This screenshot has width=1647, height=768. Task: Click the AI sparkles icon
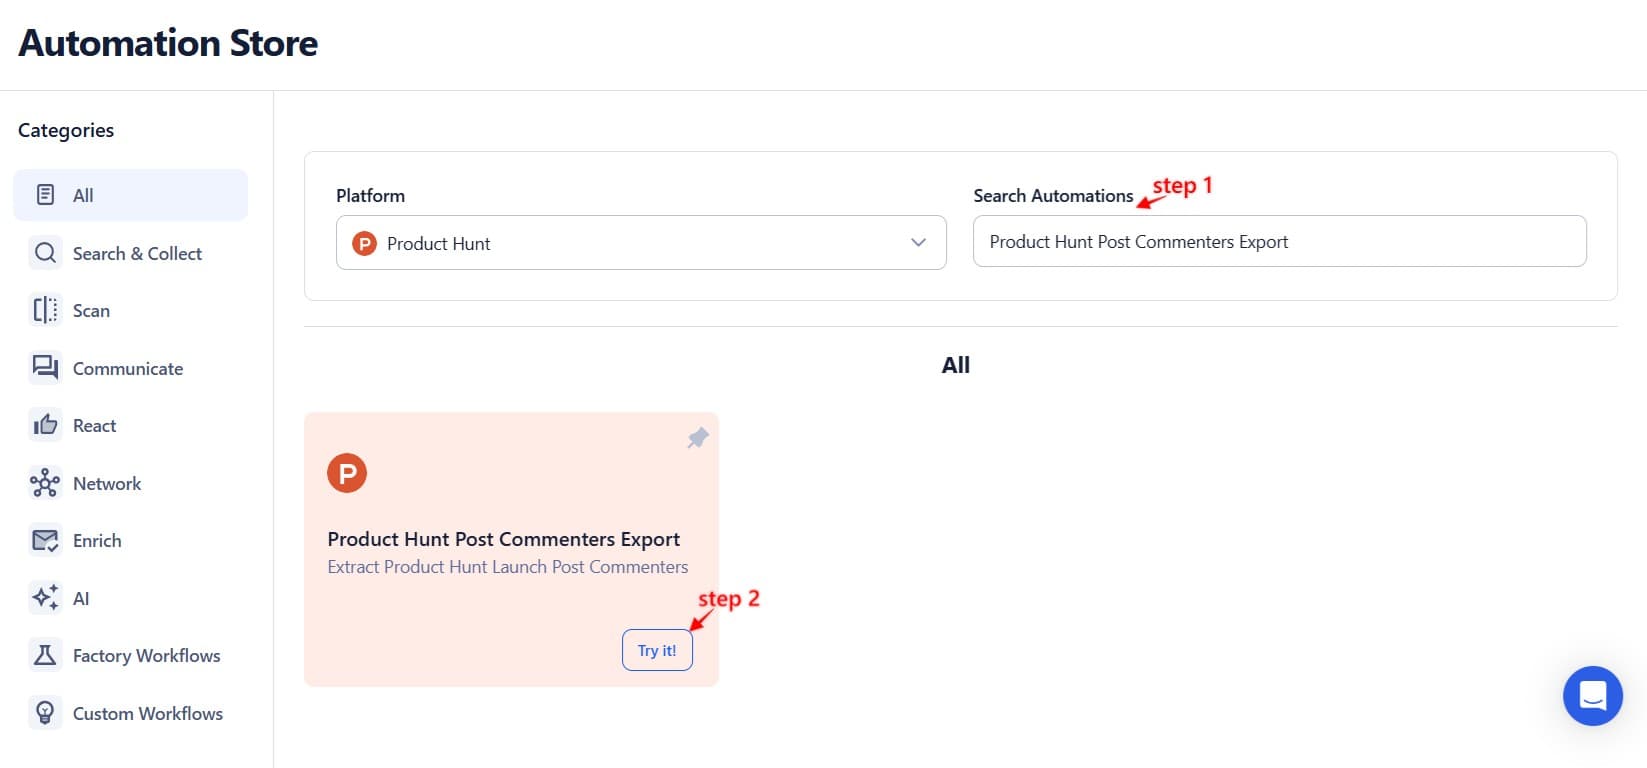tap(45, 597)
